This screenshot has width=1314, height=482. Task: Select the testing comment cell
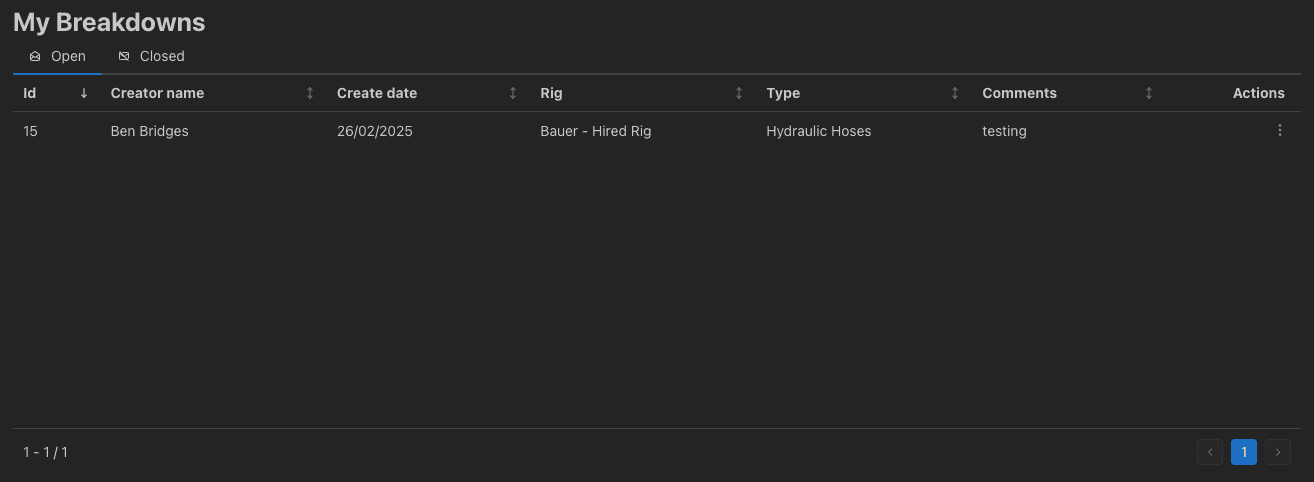[x=1004, y=131]
